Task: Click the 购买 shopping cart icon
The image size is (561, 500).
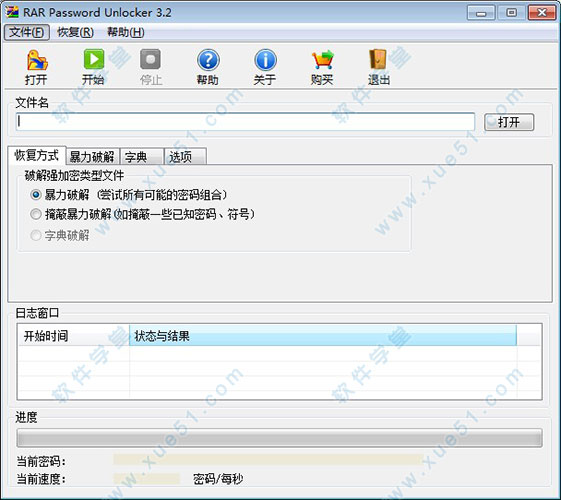Action: 322,60
